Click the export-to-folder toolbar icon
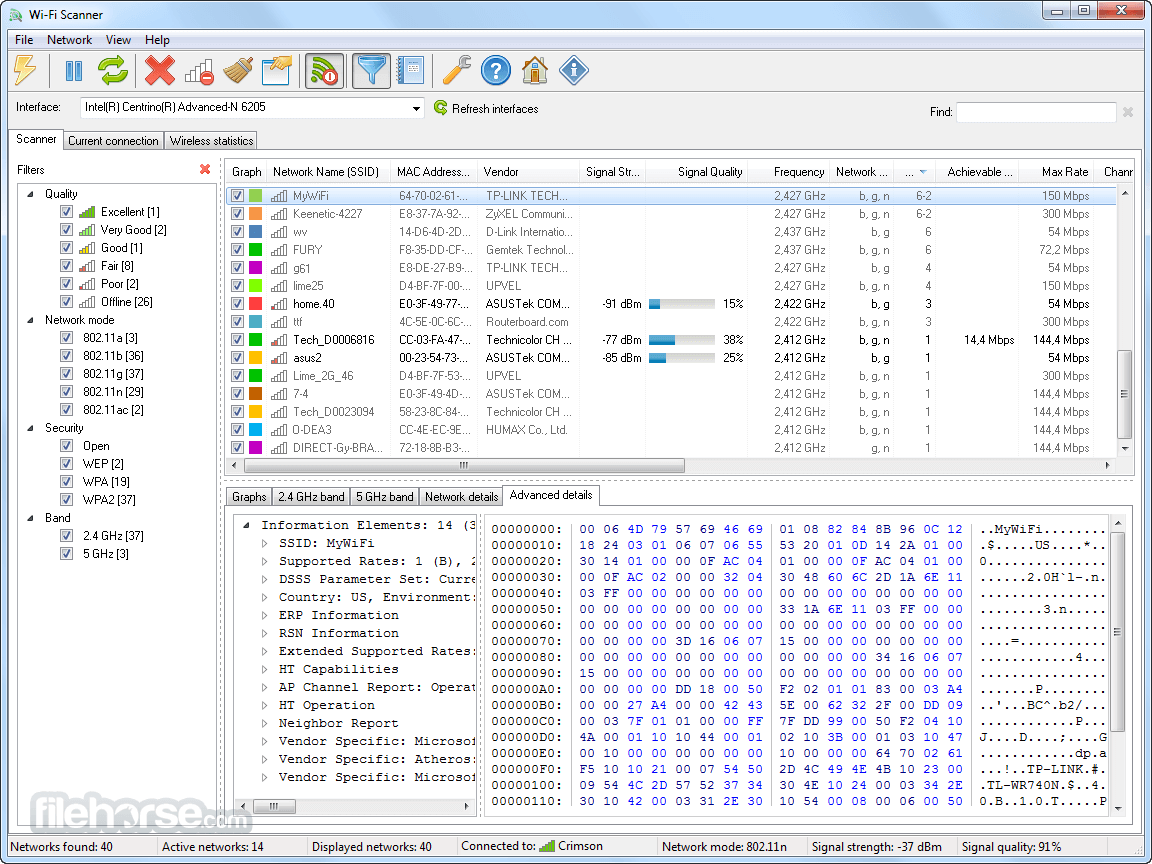 [x=277, y=71]
